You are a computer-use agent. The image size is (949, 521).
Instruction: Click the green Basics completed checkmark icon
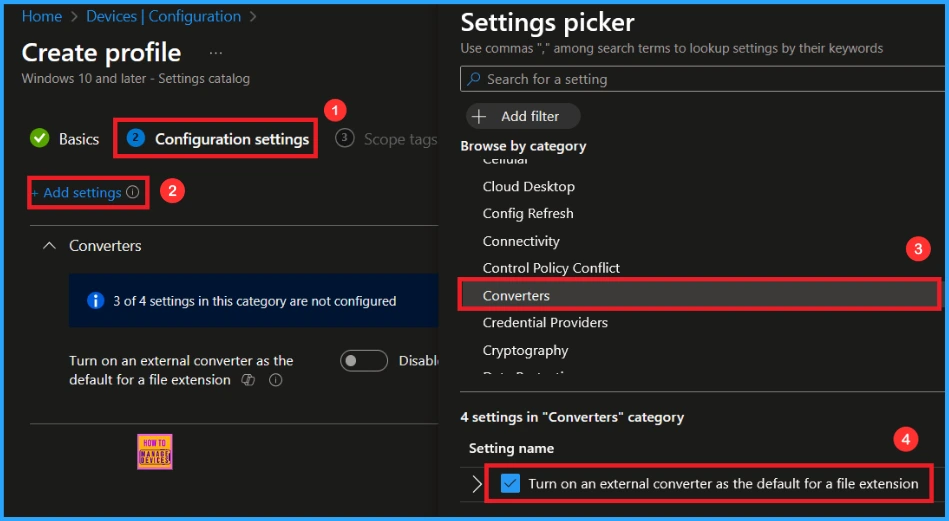(40, 139)
